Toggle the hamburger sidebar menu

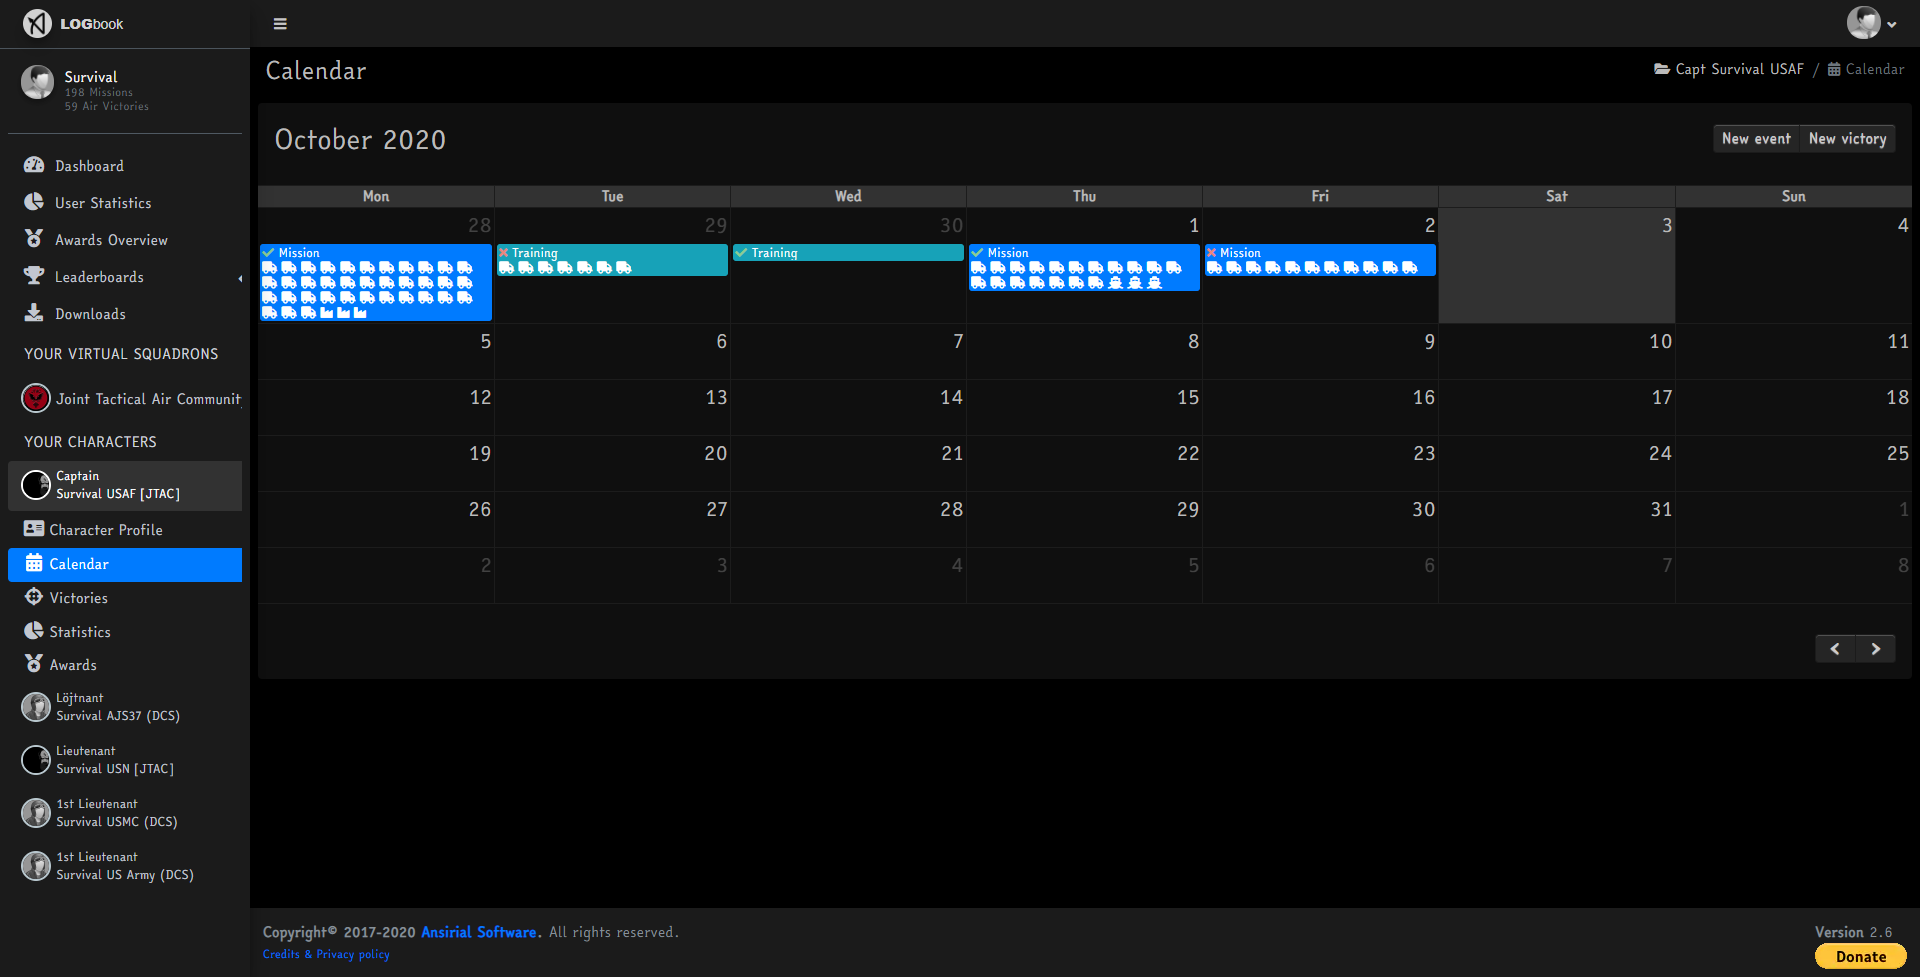280,24
